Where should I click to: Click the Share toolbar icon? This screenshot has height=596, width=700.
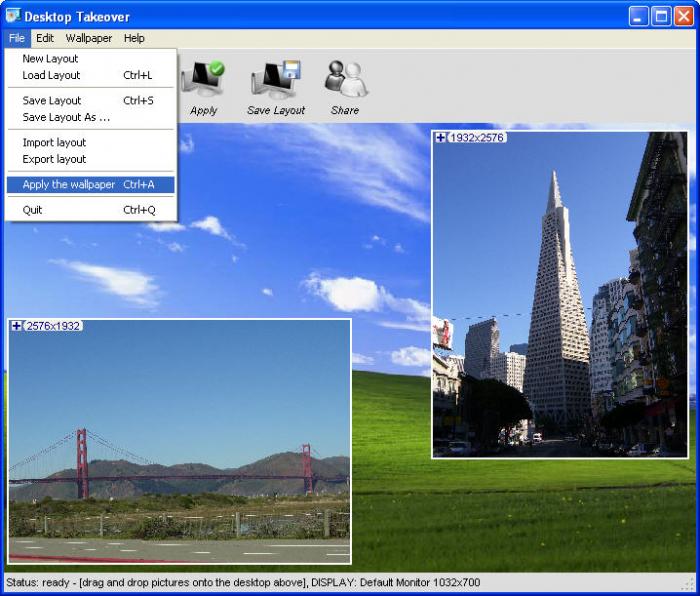tap(345, 80)
